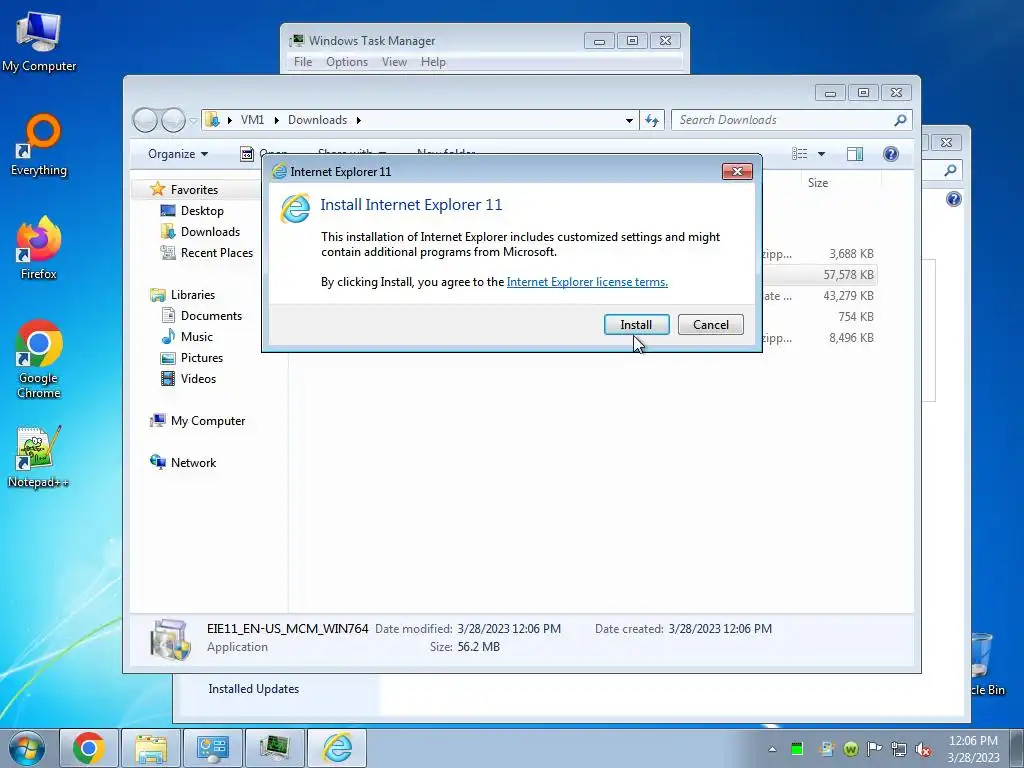1024x768 pixels.
Task: Open the Organize menu in Explorer
Action: pos(178,154)
